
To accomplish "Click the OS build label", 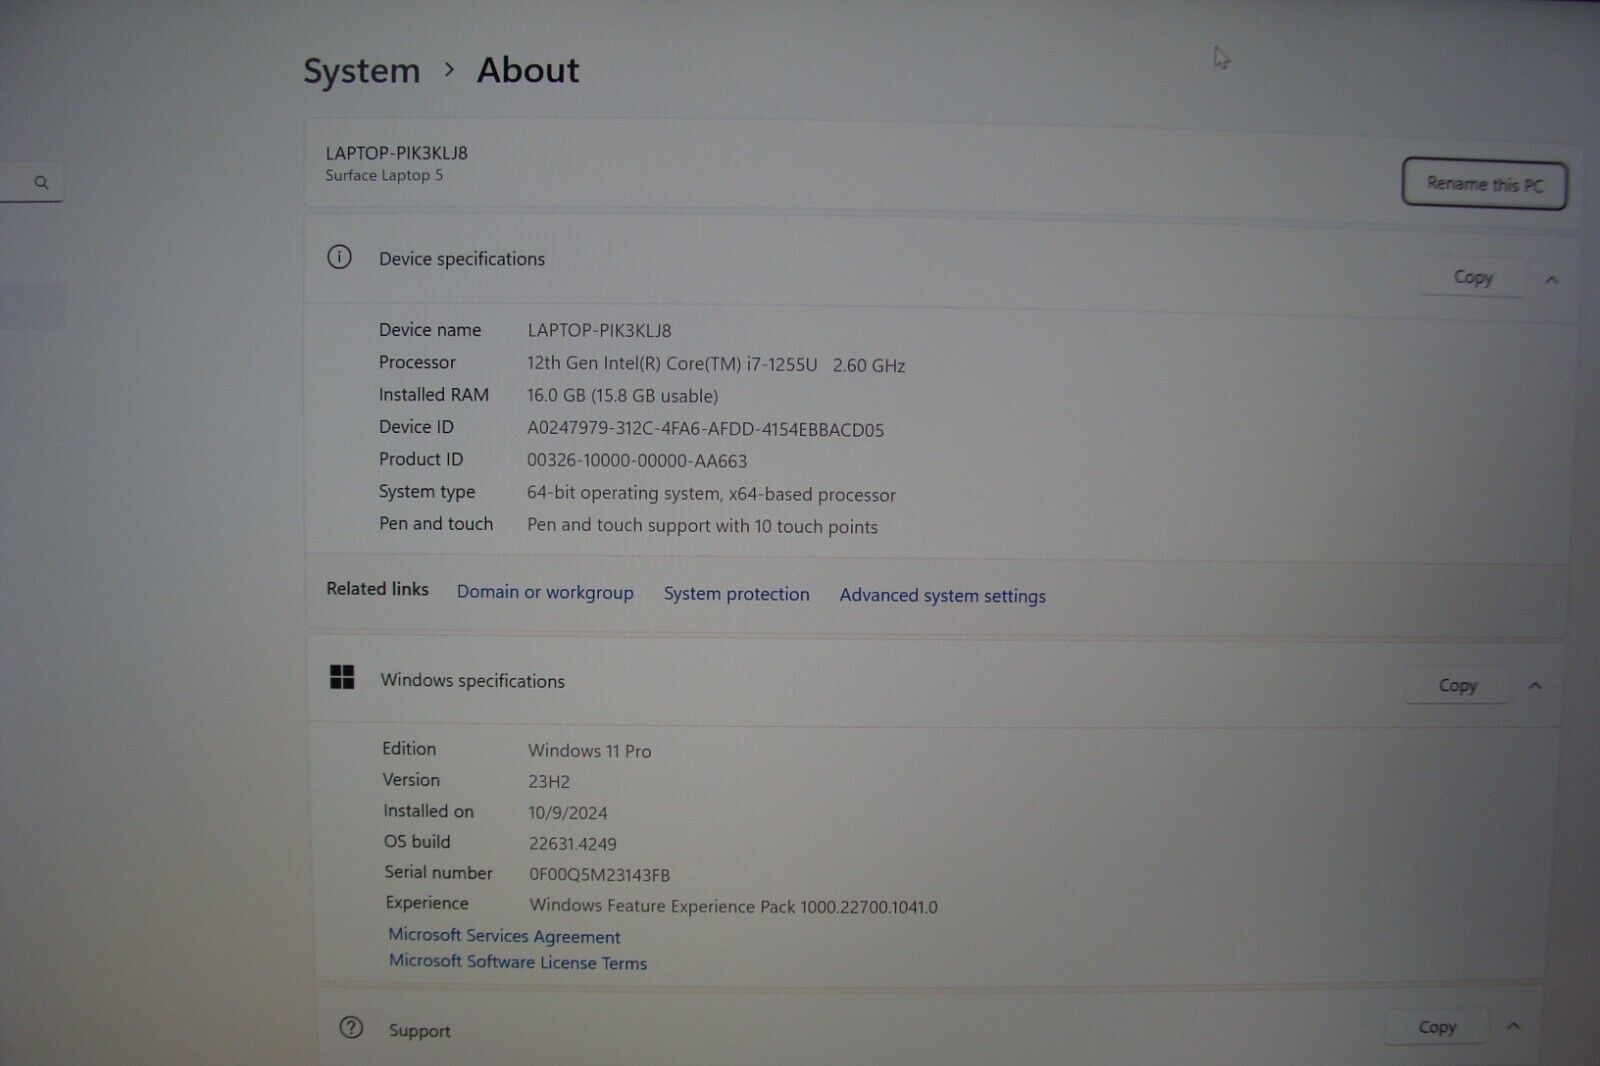I will point(417,842).
